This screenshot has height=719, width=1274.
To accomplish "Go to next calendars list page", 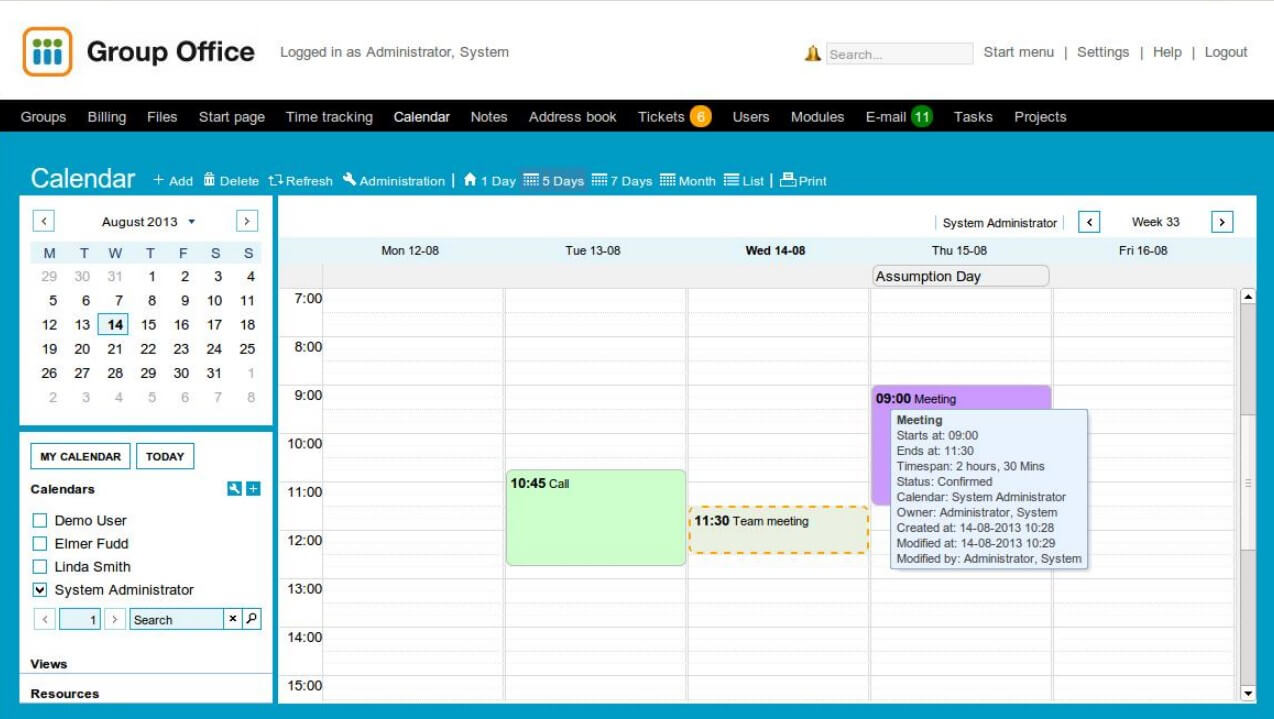I will click(115, 619).
